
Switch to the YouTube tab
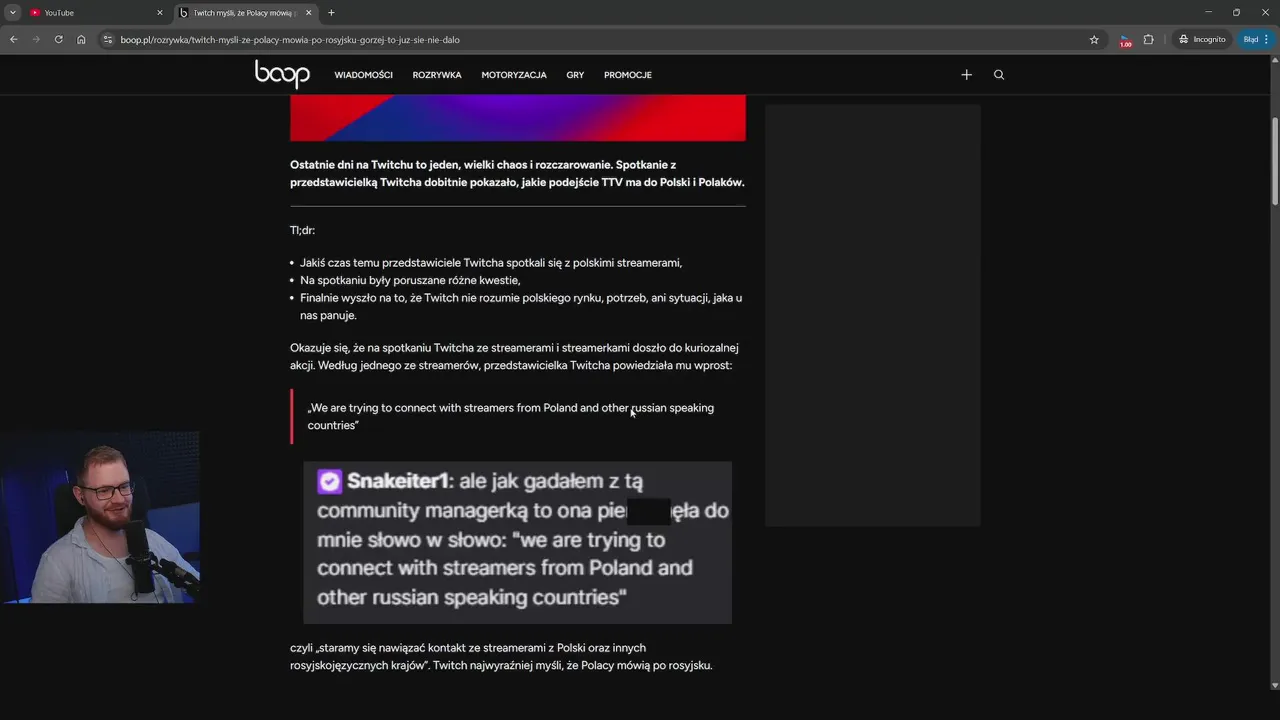(96, 13)
